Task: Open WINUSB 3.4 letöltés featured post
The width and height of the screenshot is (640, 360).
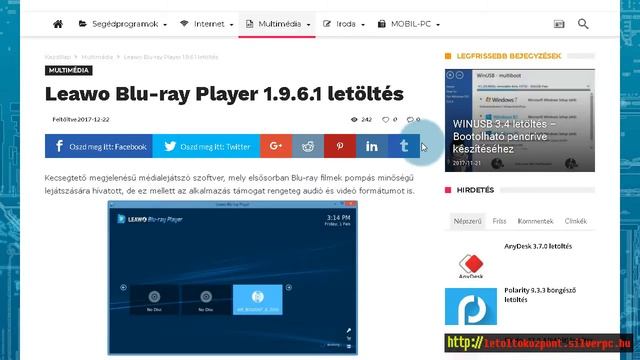Action: pyautogui.click(x=520, y=120)
